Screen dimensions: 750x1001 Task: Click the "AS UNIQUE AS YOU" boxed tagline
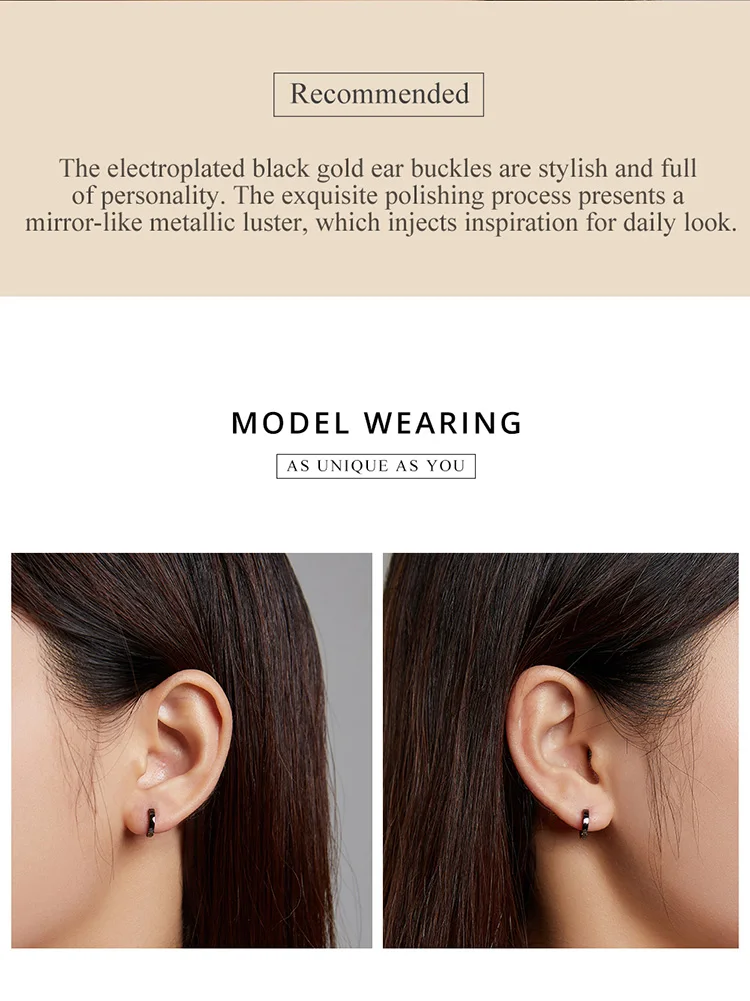pos(376,466)
